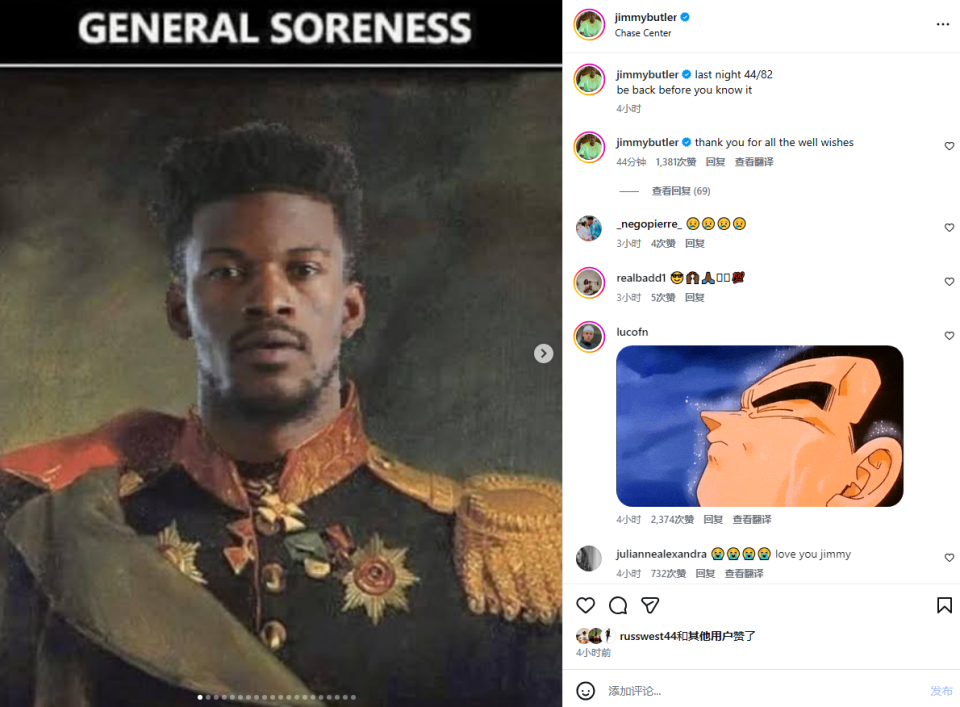Screen dimensions: 960x707
Task: Jump to first carousel dot indicator
Action: (200, 697)
